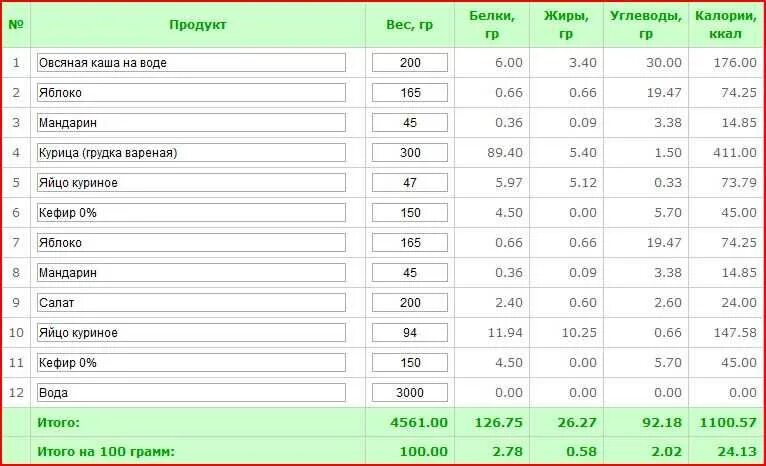Click the 'Курица (грудка вареная)' product field

tap(191, 153)
